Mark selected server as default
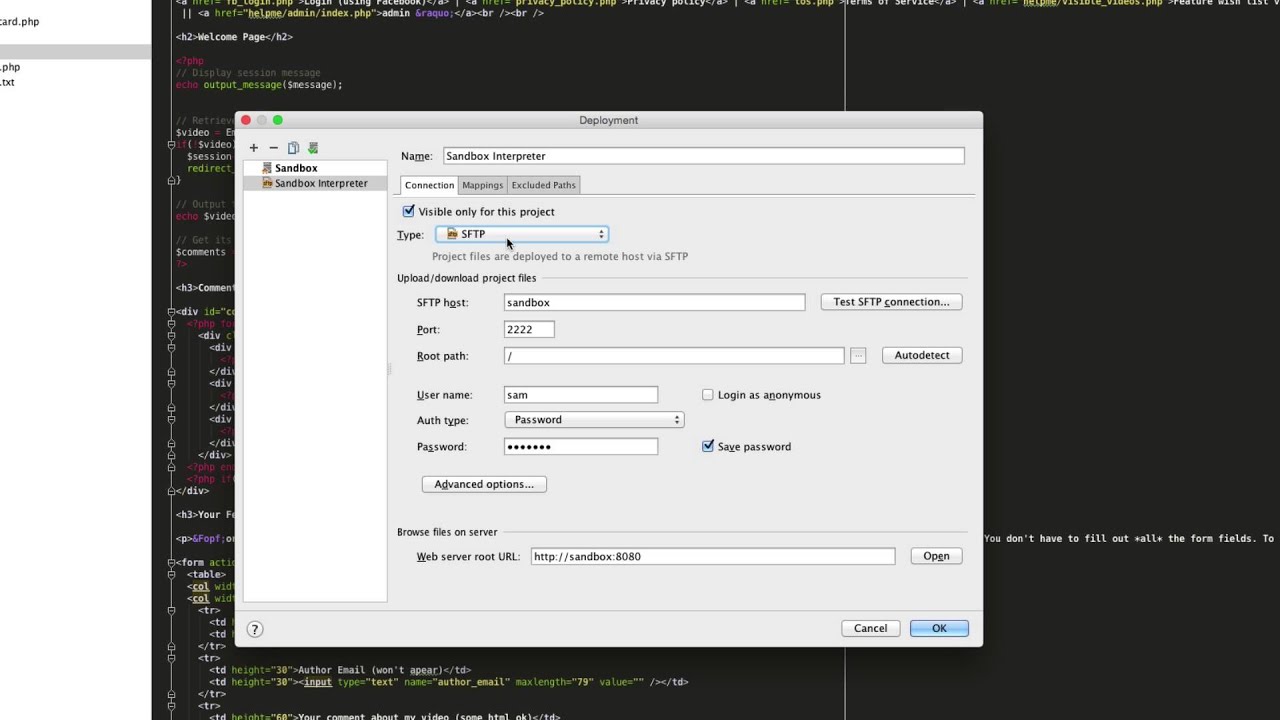 (313, 148)
